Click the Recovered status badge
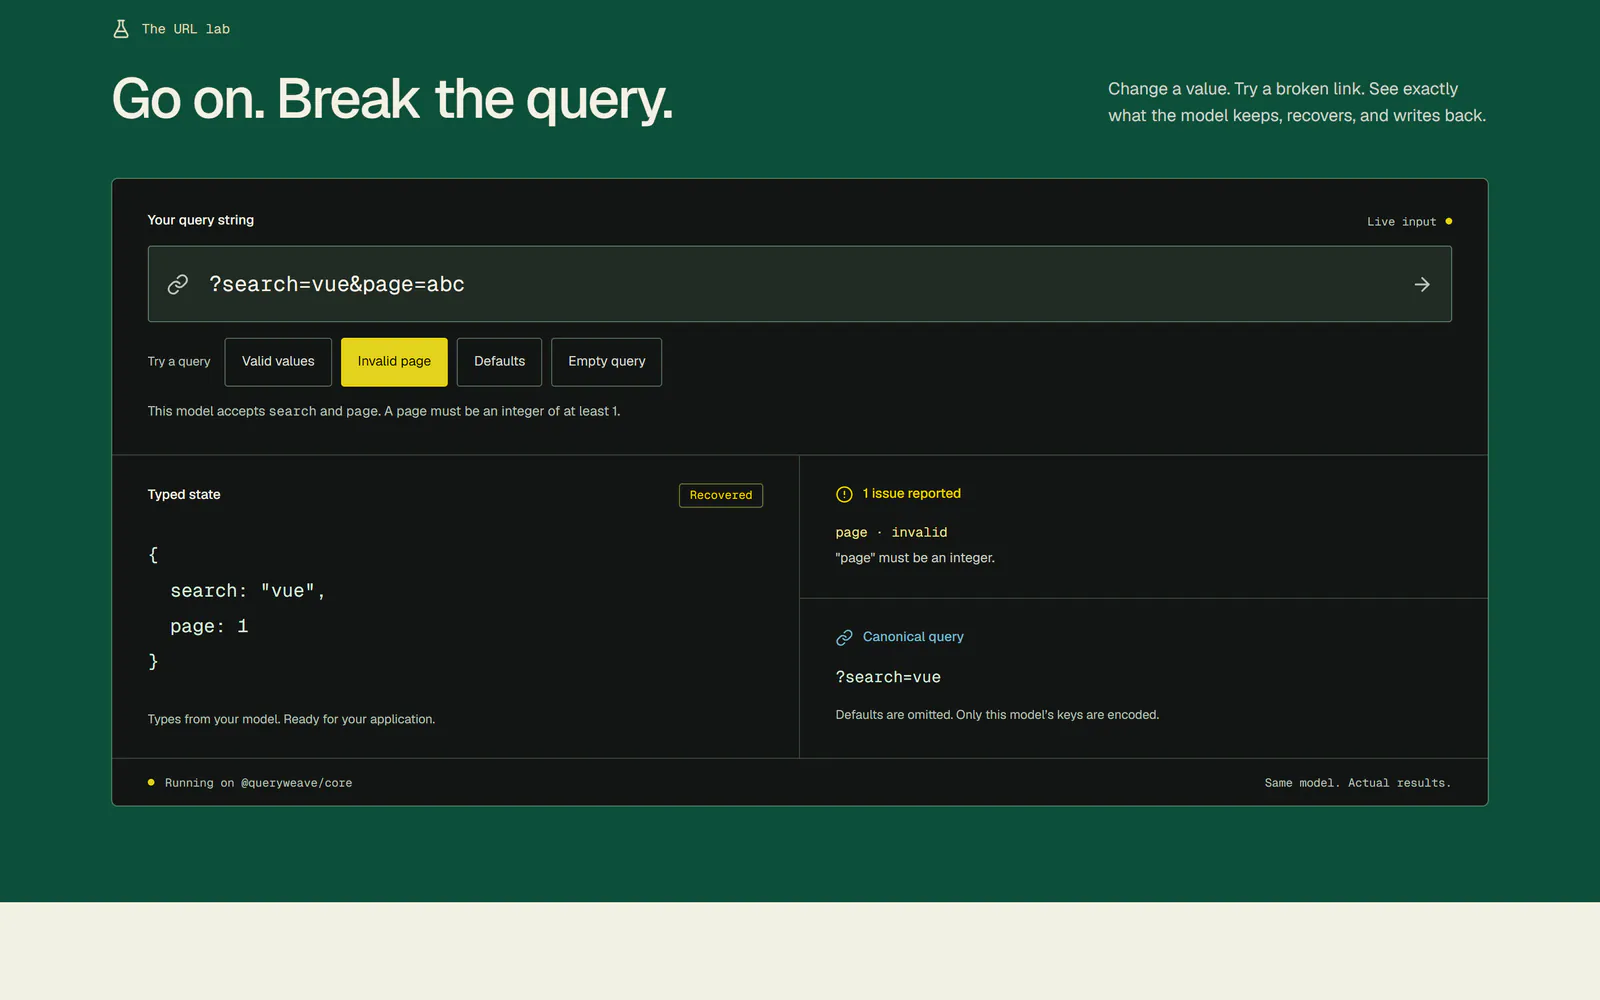Image resolution: width=1600 pixels, height=1000 pixels. click(x=721, y=495)
